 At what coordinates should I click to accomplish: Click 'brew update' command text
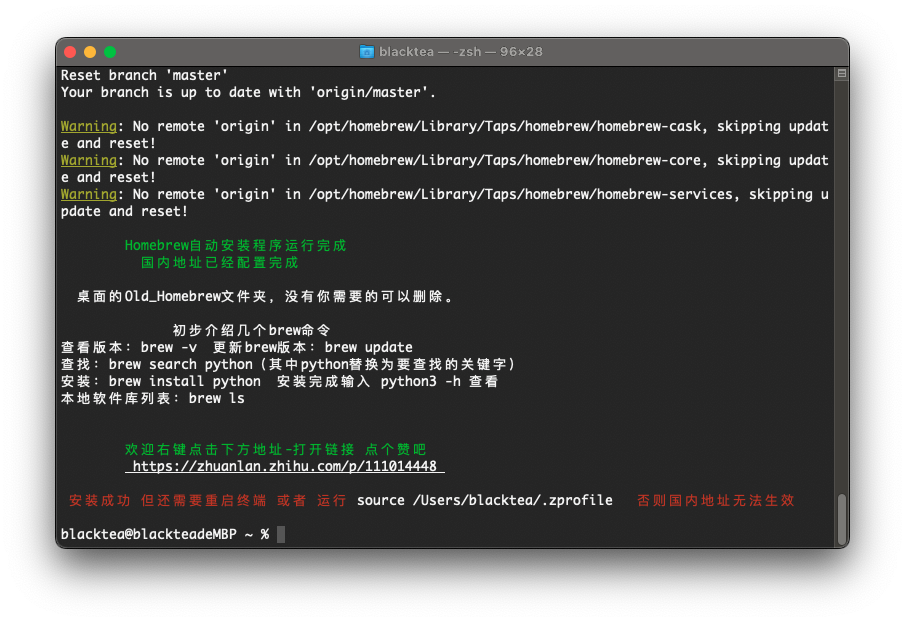coord(368,347)
